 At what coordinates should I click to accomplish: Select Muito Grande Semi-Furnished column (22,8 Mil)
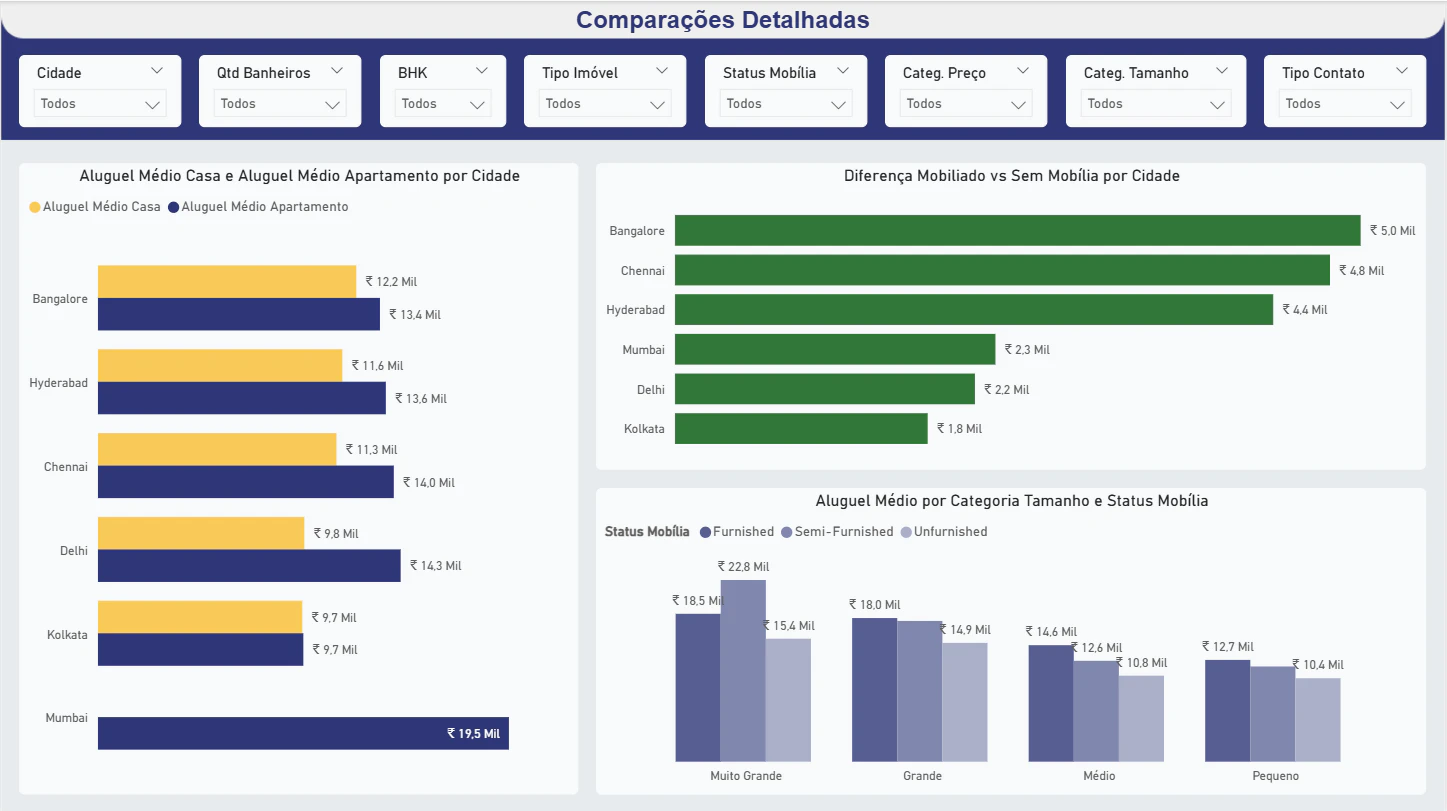point(743,671)
